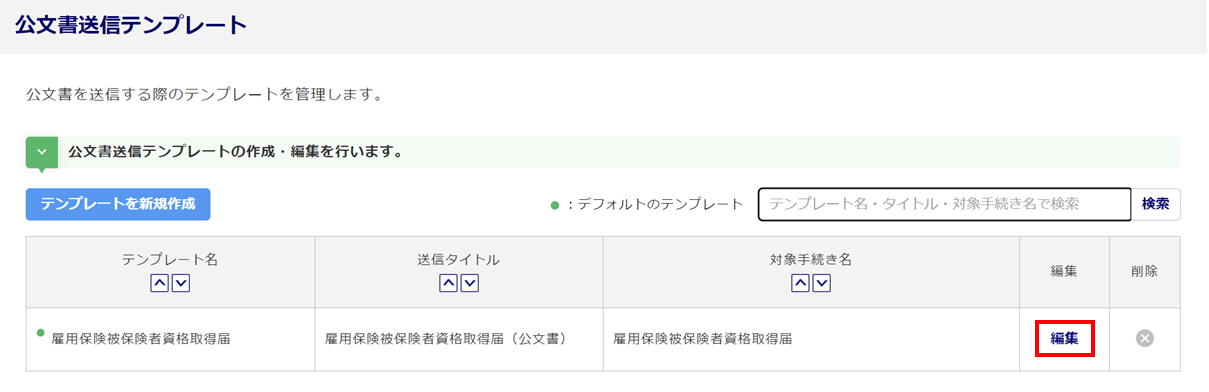Open 編集 for 雇用保険被保険者資格取得届
This screenshot has width=1209, height=392.
click(x=1064, y=338)
